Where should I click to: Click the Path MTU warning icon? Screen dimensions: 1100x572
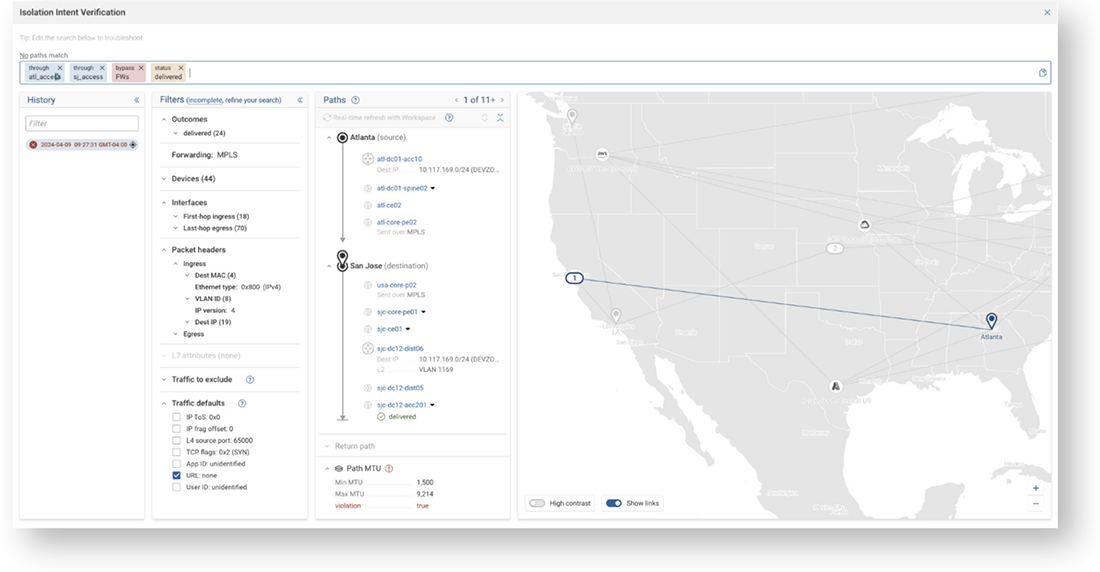389,468
